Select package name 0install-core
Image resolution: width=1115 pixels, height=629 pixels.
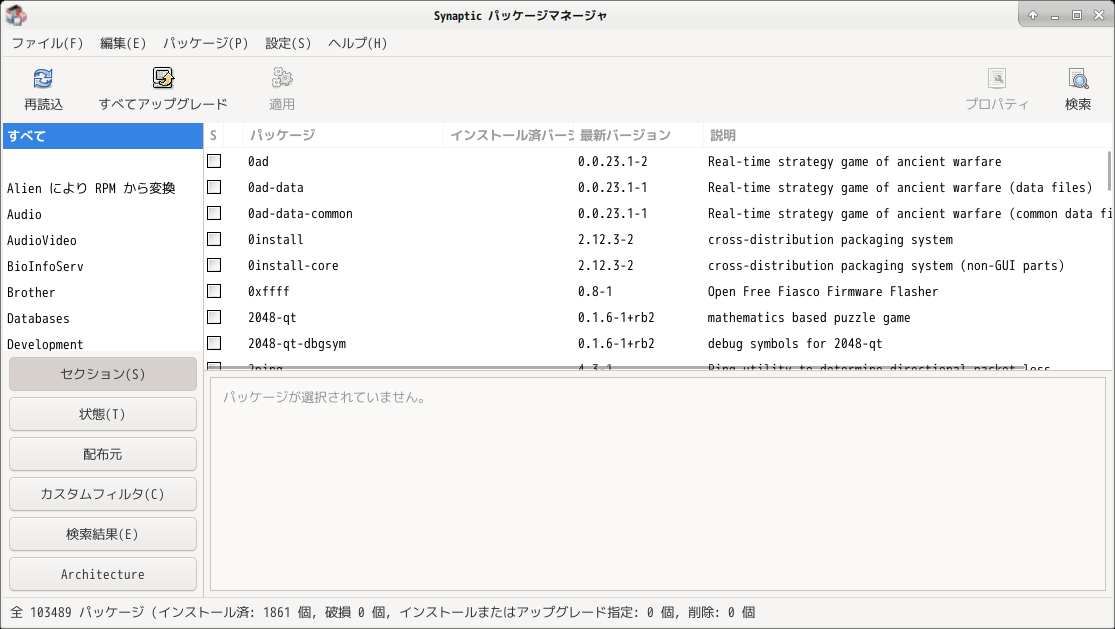click(293, 265)
